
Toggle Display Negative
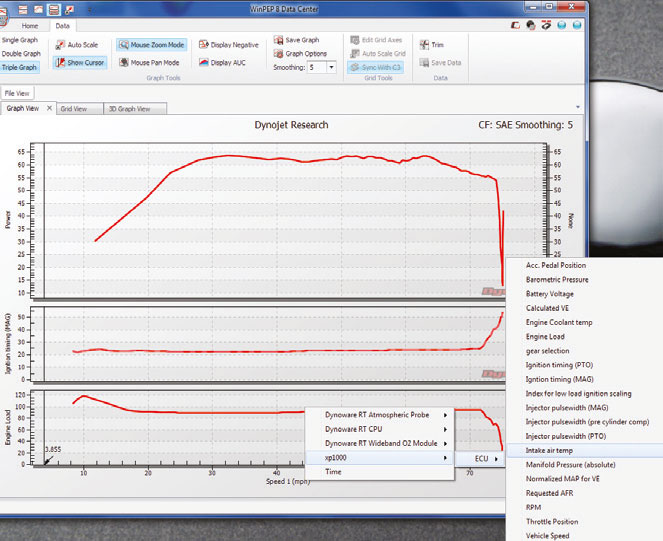(229, 44)
